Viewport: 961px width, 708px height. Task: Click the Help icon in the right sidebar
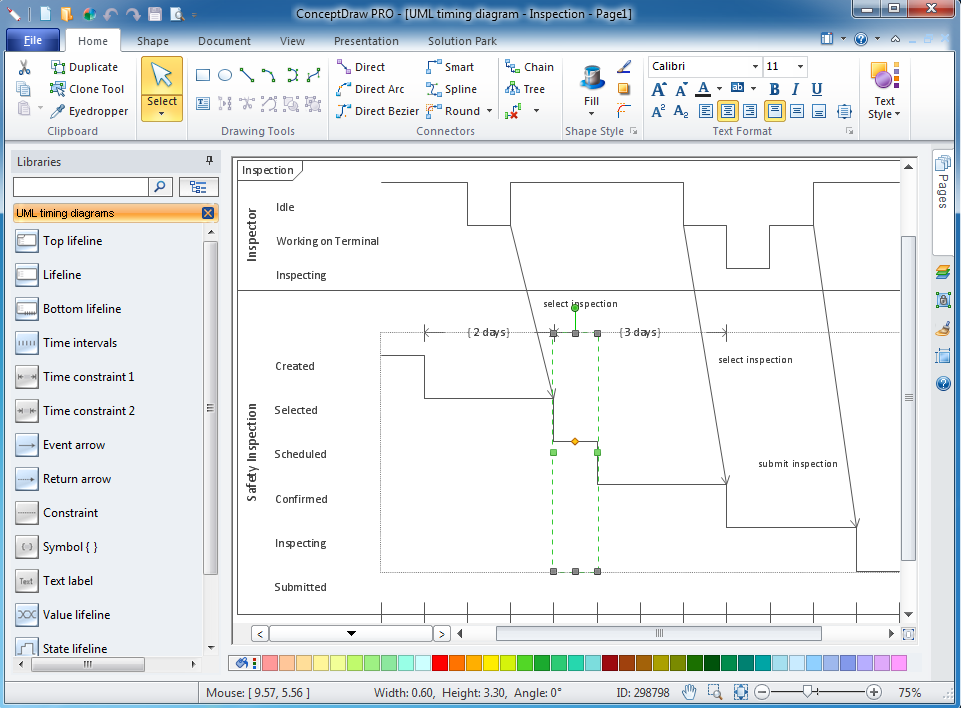pos(941,383)
